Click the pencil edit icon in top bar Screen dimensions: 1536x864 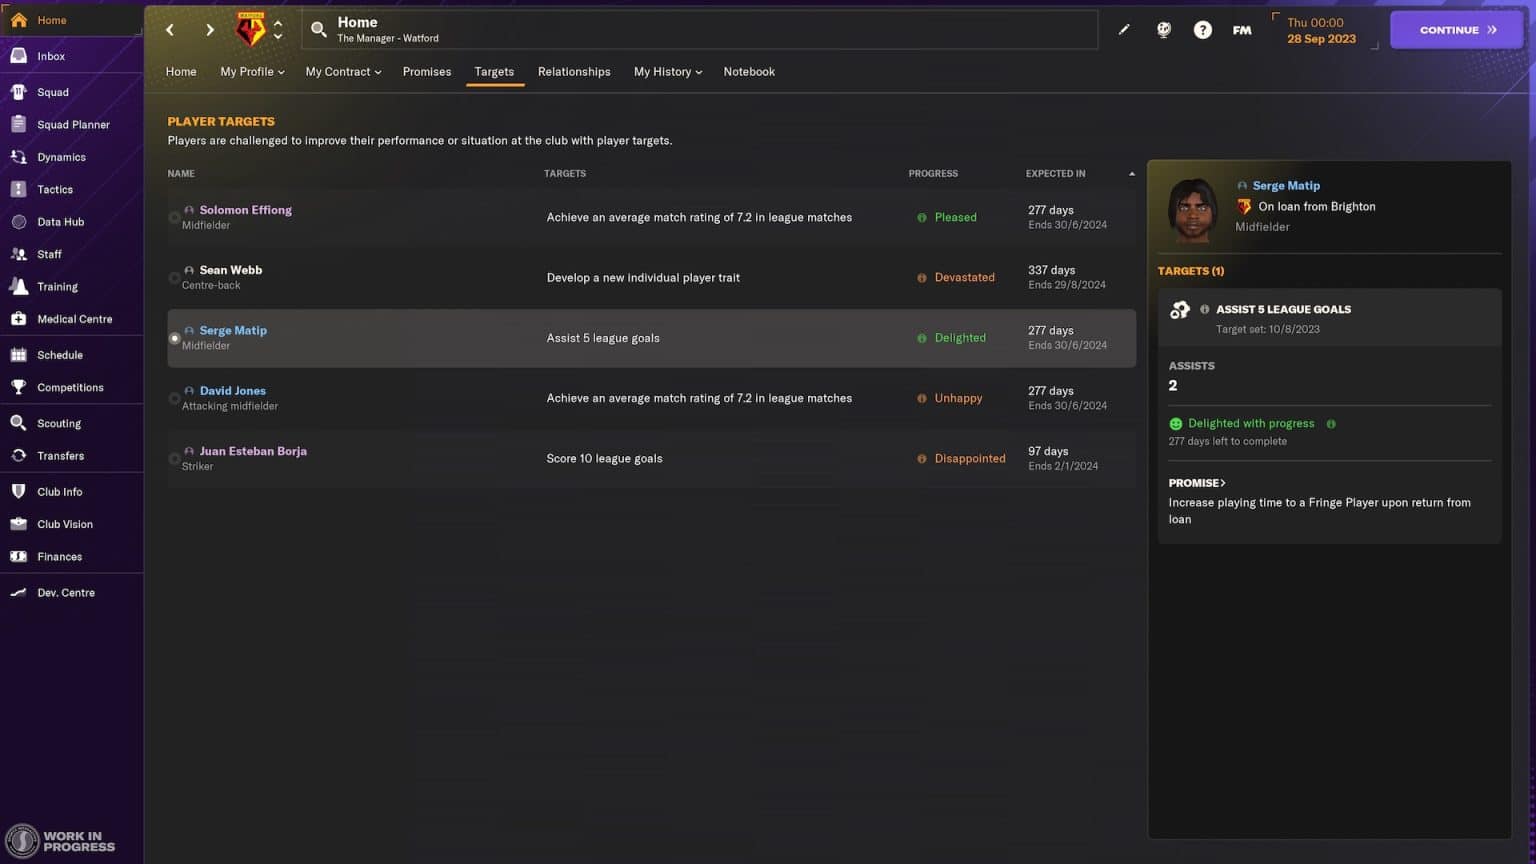pyautogui.click(x=1124, y=30)
